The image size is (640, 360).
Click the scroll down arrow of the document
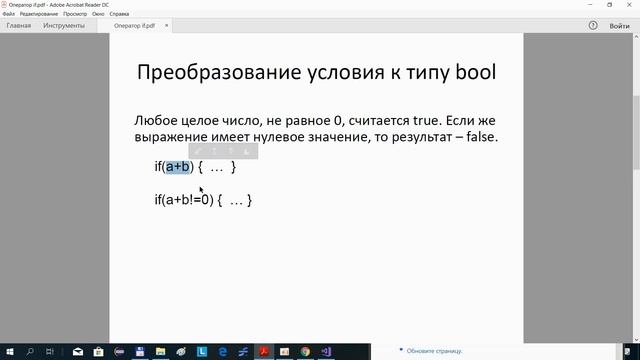click(636, 340)
